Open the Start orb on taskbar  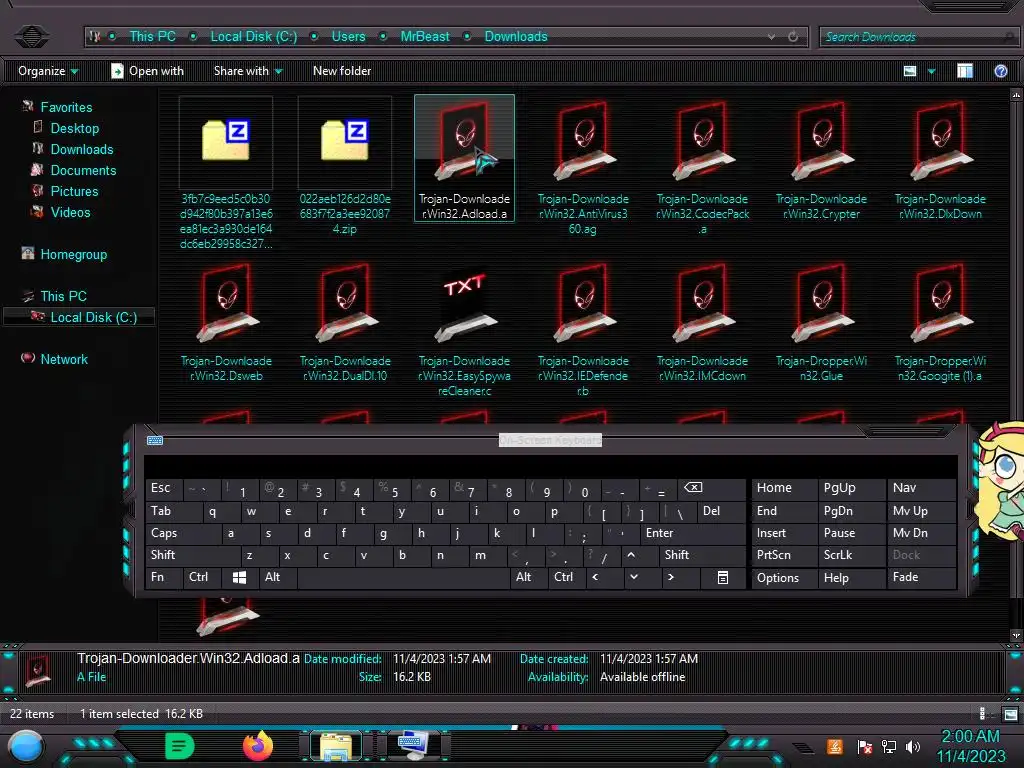coord(26,746)
